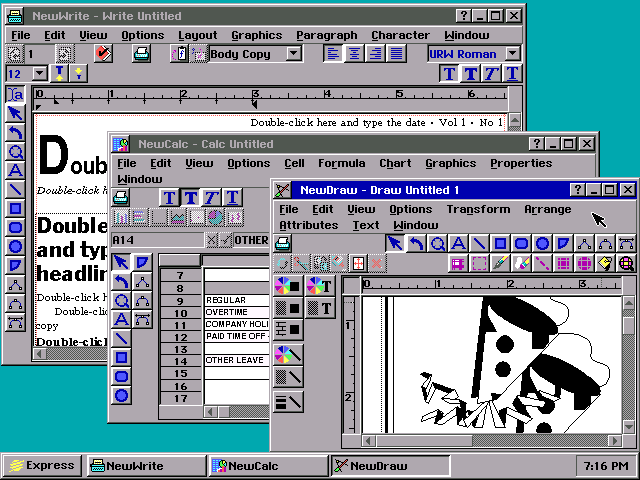This screenshot has height=480, width=640.
Task: Click the Express start button
Action: 42,465
